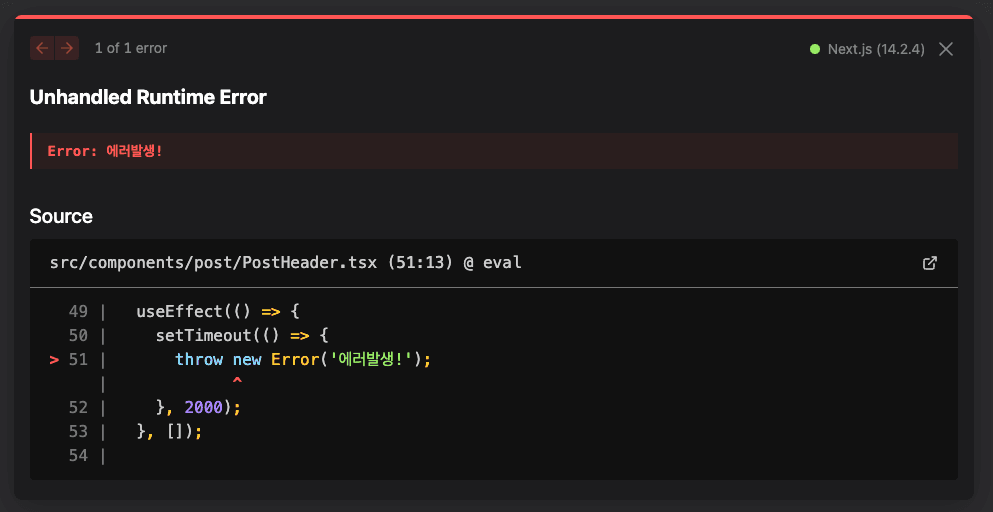Click the Next.js (14.2.4) version label
Image resolution: width=993 pixels, height=512 pixels.
coord(876,49)
